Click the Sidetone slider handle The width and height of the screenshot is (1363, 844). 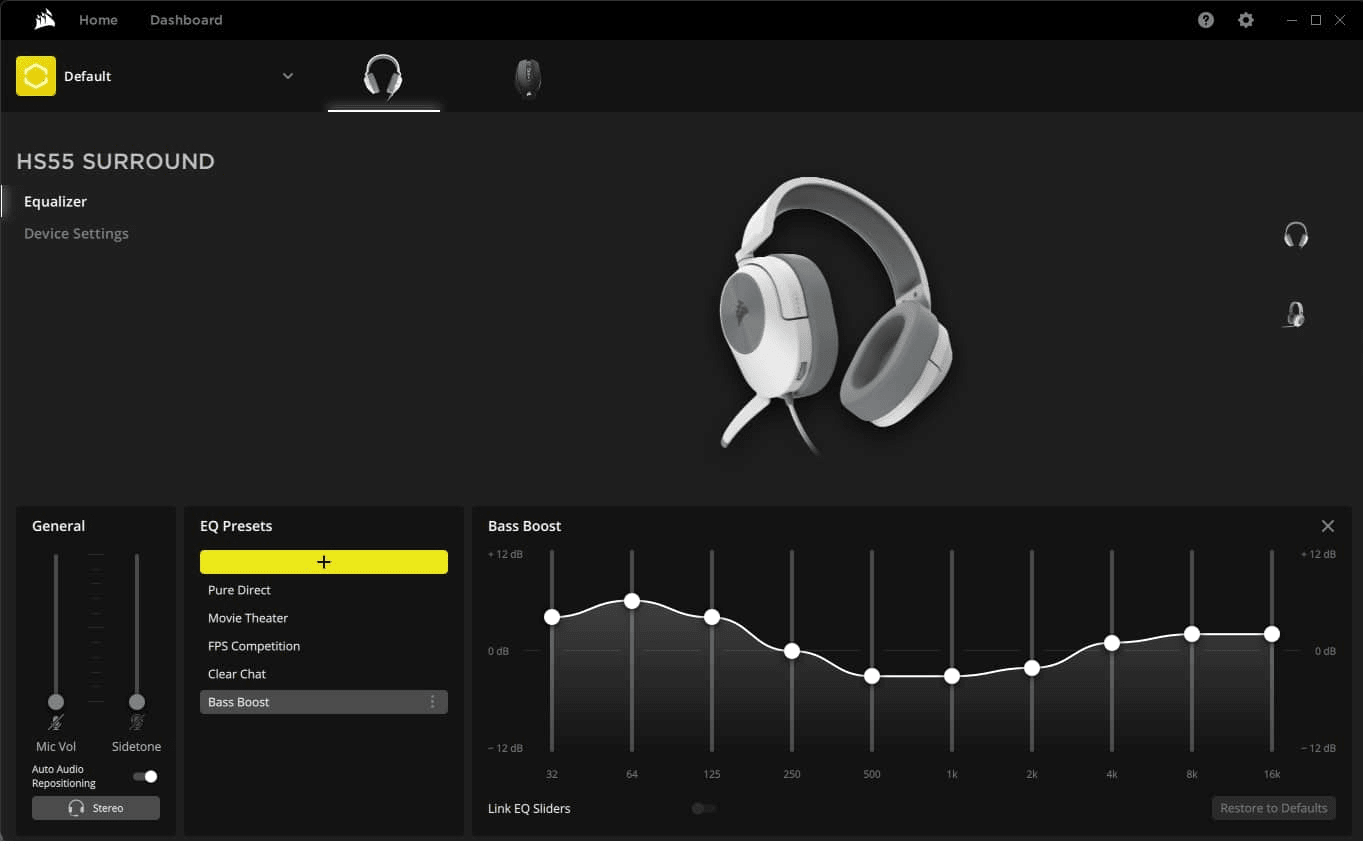[137, 702]
